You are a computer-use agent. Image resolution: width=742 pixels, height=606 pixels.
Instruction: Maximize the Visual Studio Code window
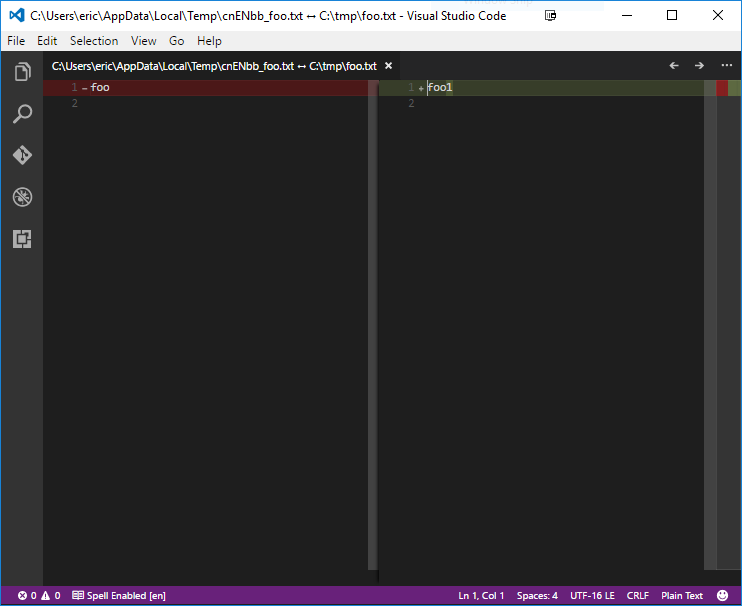[672, 16]
